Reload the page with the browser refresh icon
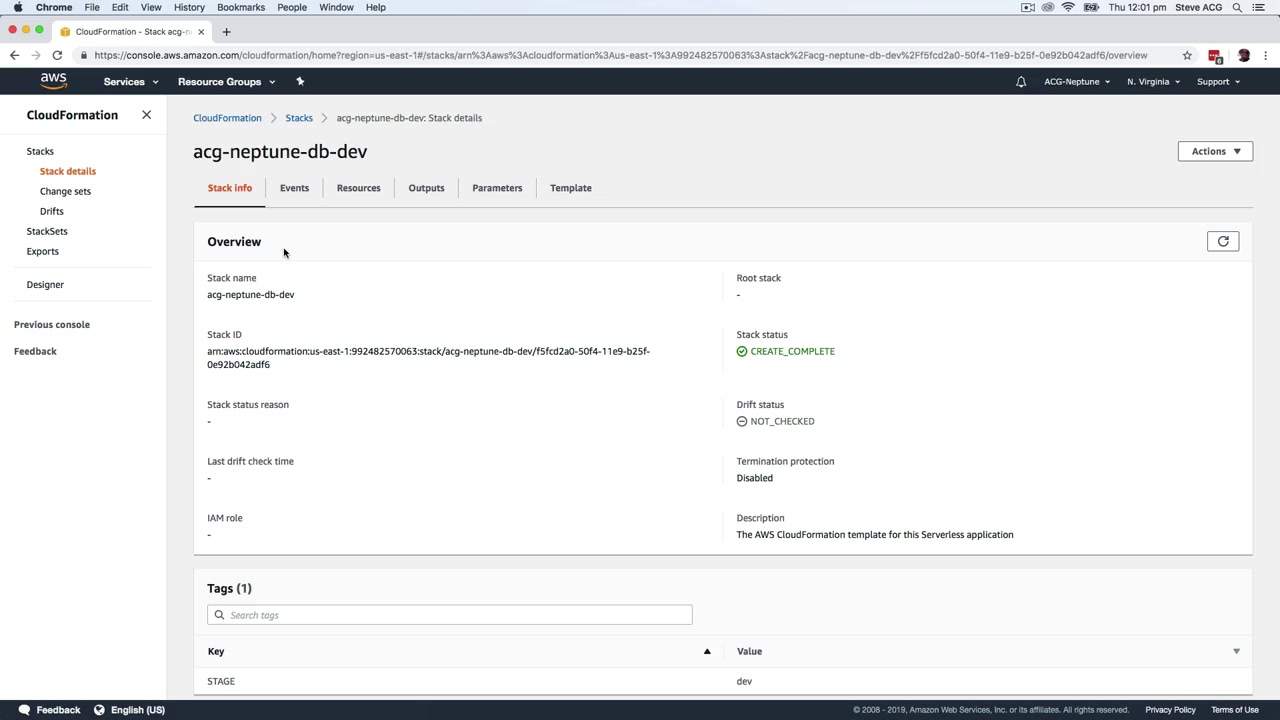Viewport: 1280px width, 720px height. [x=57, y=56]
